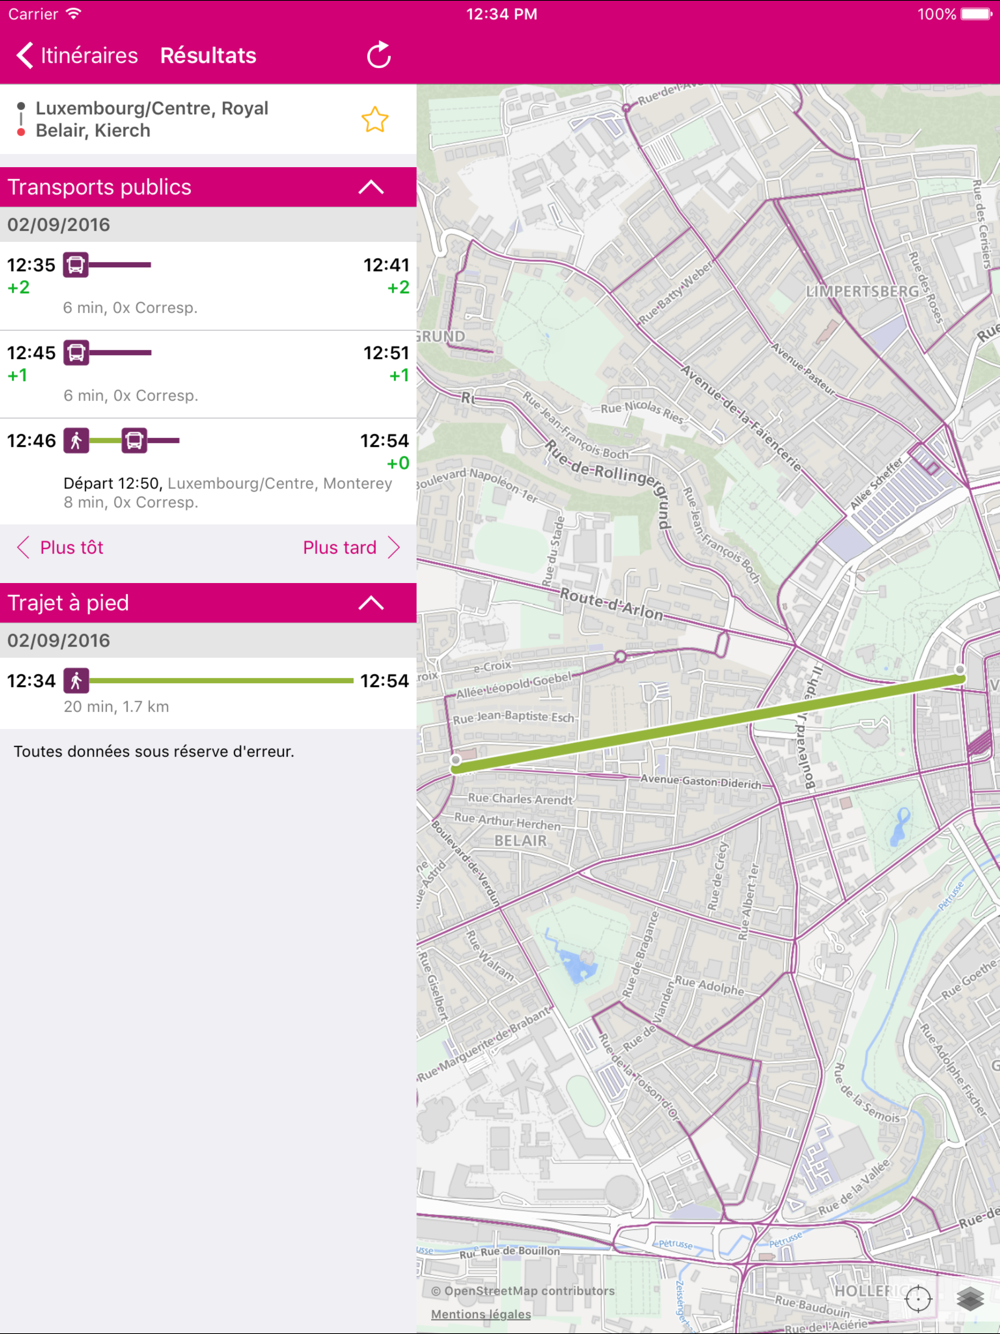
Task: Show earlier trips with Plus tôt
Action: [x=60, y=548]
